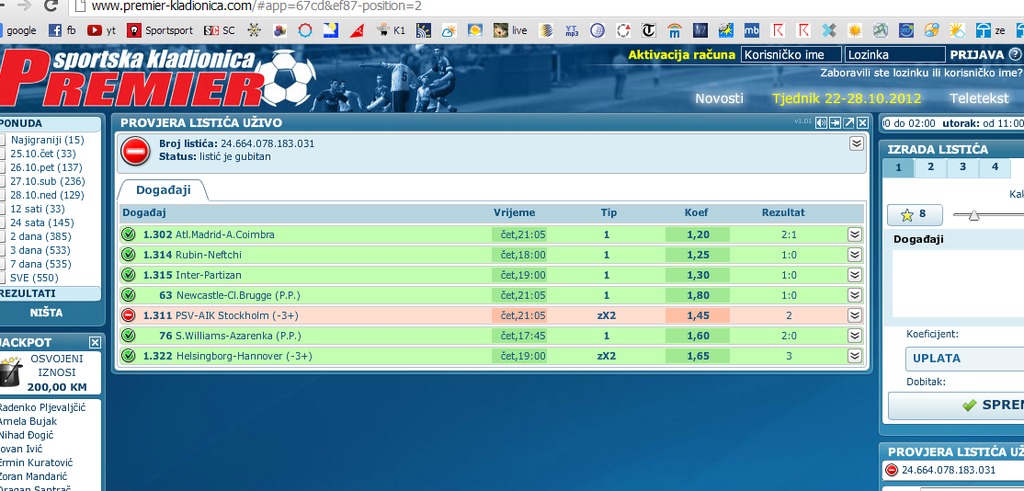Click the REZULTATI section header

[x=49, y=294]
